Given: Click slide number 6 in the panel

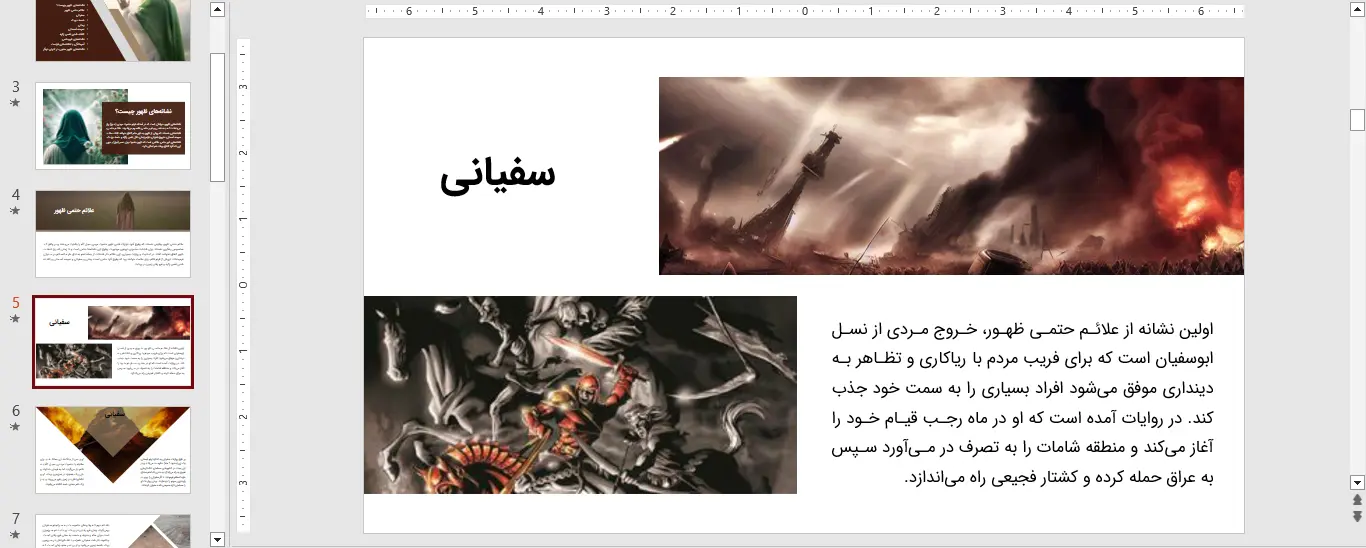Looking at the screenshot, I should pos(15,411).
